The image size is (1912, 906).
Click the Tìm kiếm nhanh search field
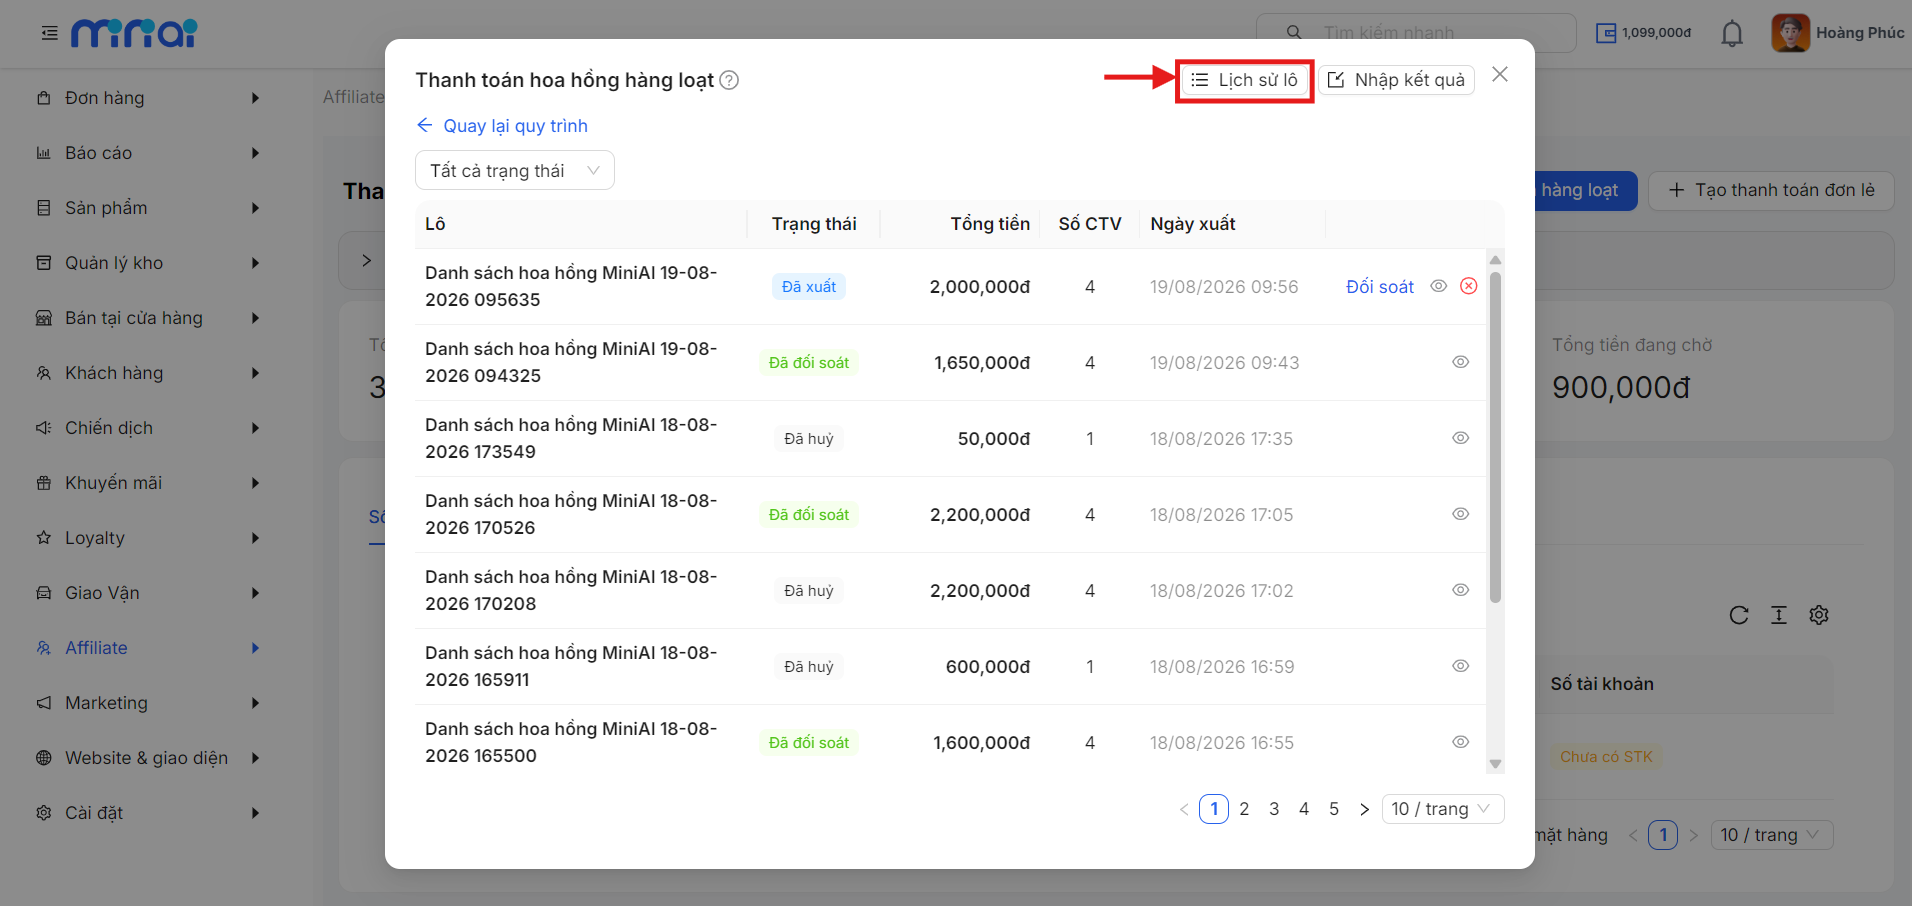1416,33
